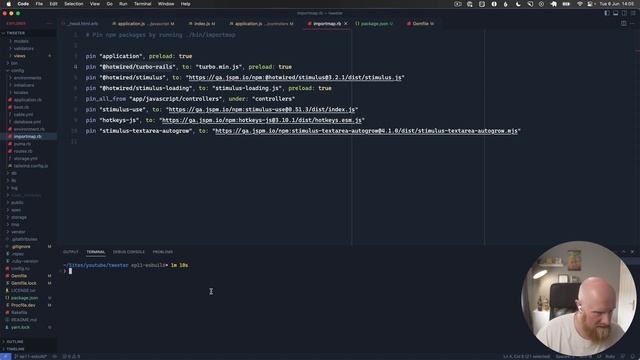Toggle bottom panel layout icon

click(616, 13)
